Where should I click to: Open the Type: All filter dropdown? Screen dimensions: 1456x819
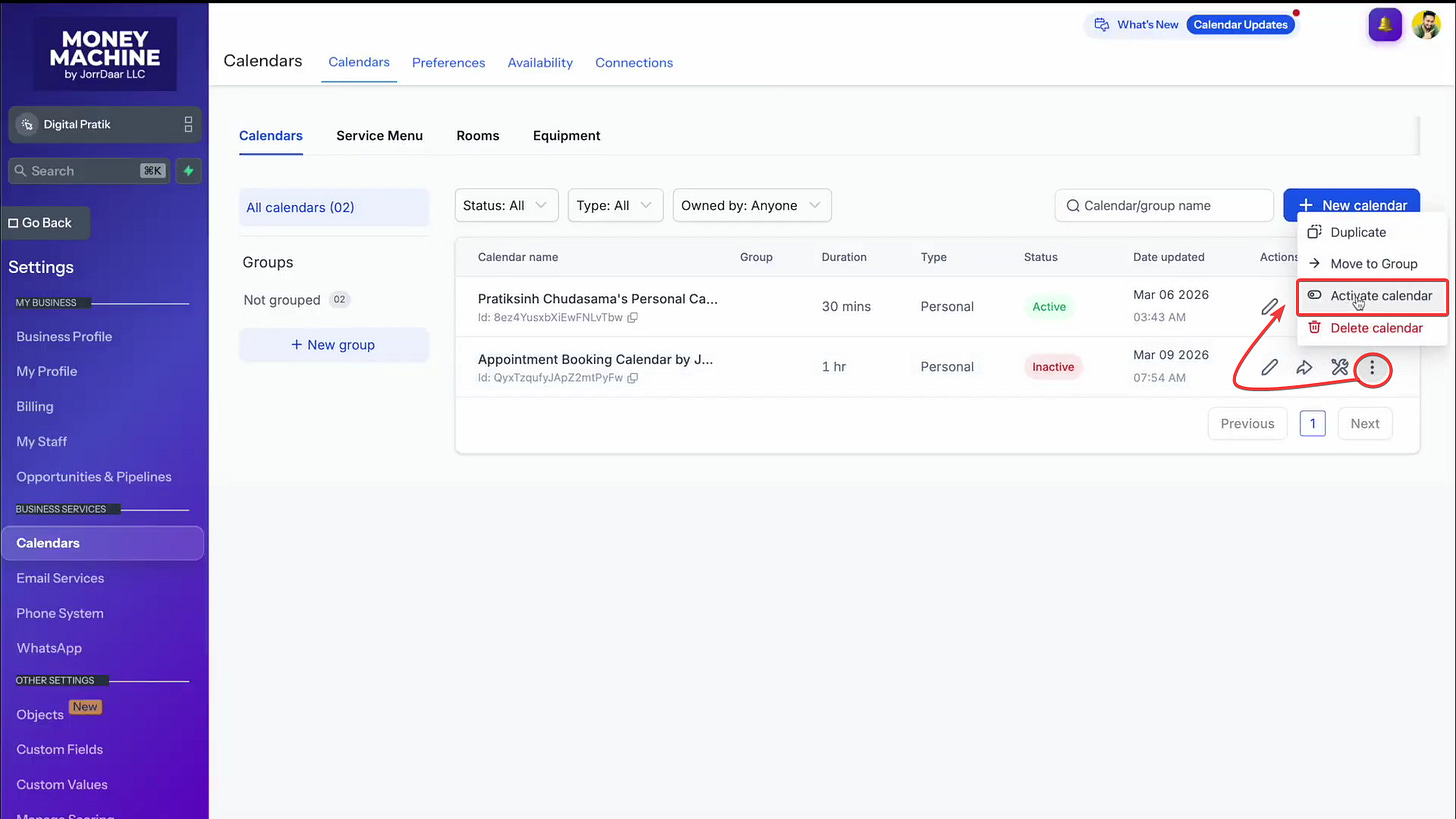pos(615,205)
